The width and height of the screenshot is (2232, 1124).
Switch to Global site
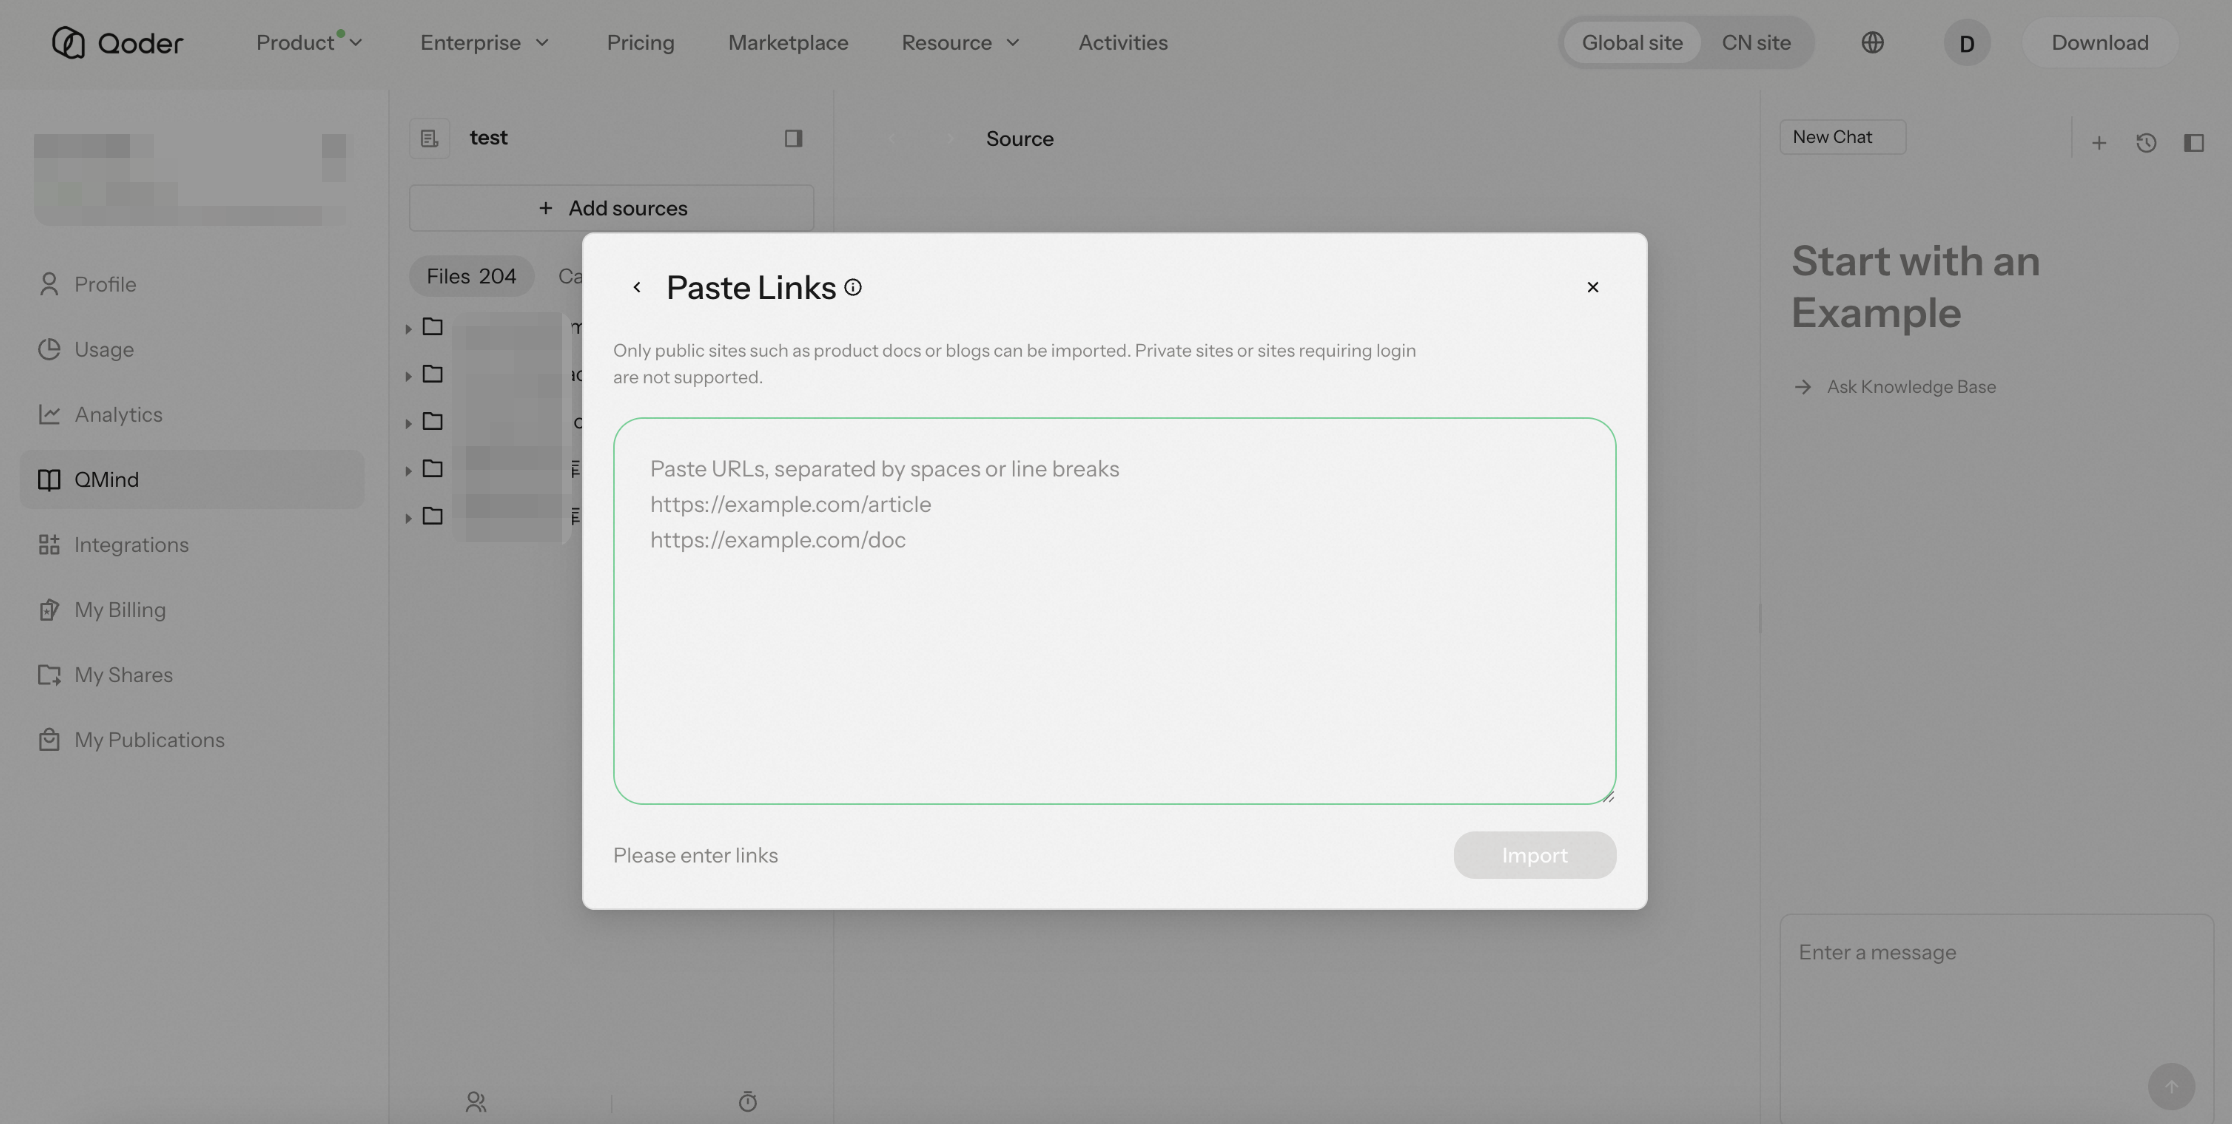click(x=1632, y=42)
